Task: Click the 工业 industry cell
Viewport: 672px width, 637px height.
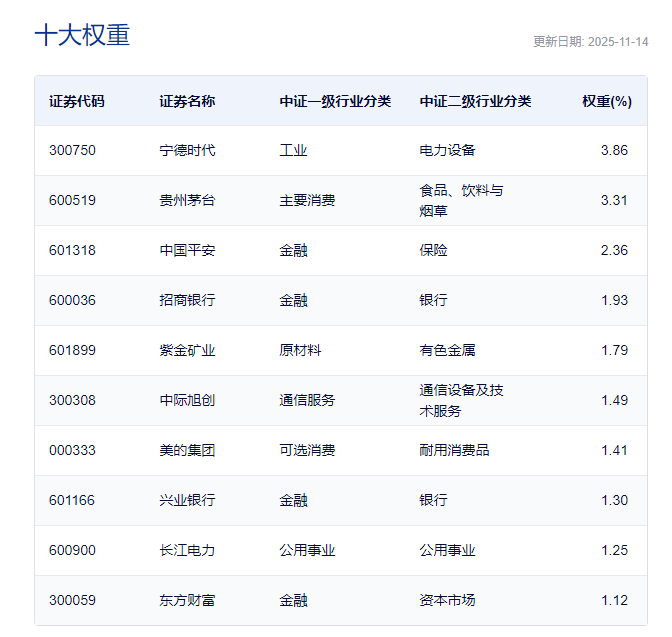Action: pyautogui.click(x=294, y=150)
